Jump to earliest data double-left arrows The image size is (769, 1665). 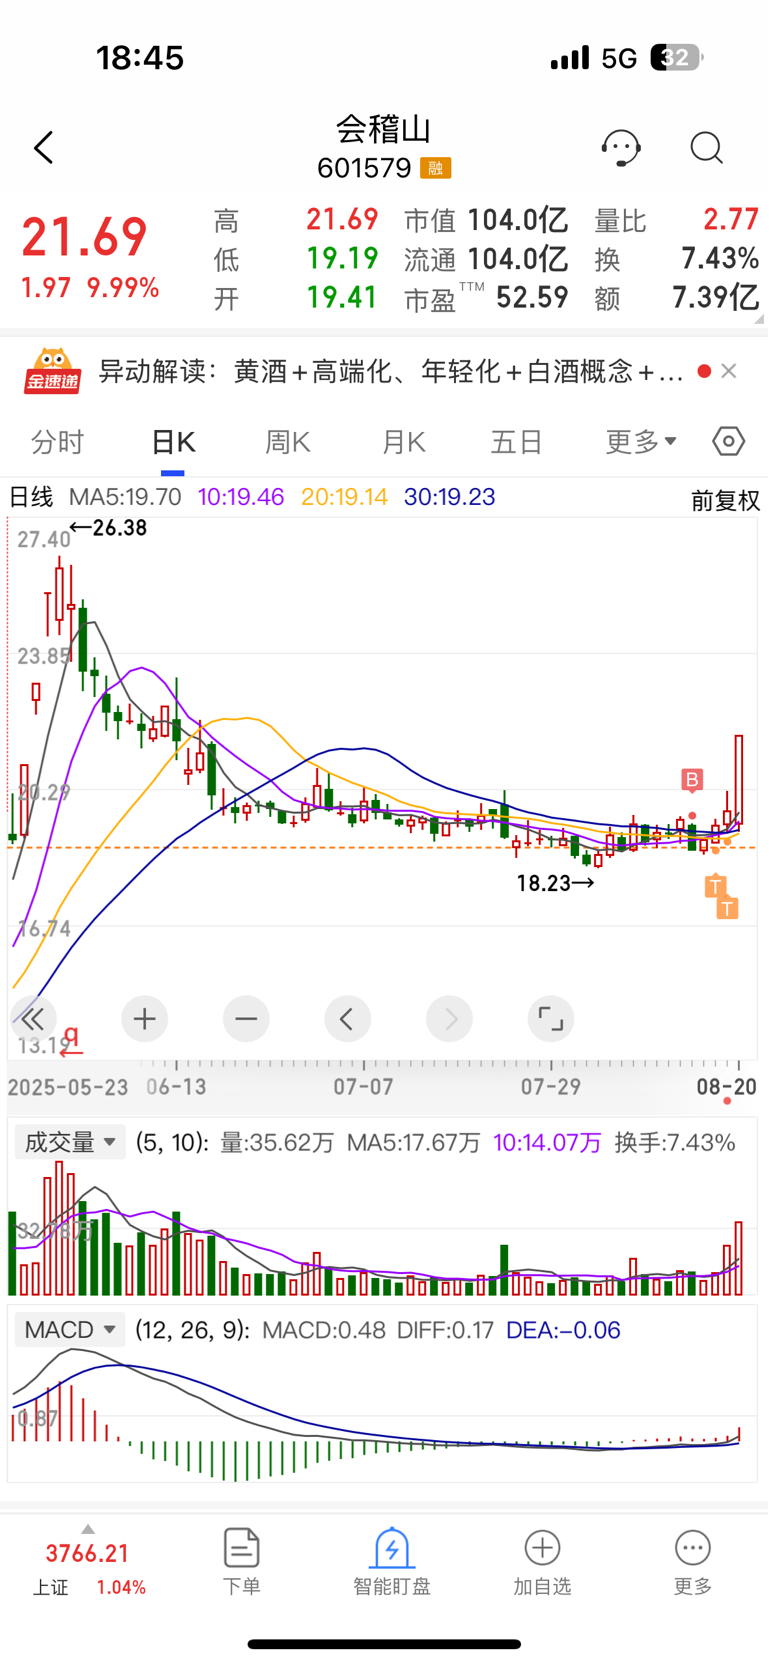[x=33, y=1019]
